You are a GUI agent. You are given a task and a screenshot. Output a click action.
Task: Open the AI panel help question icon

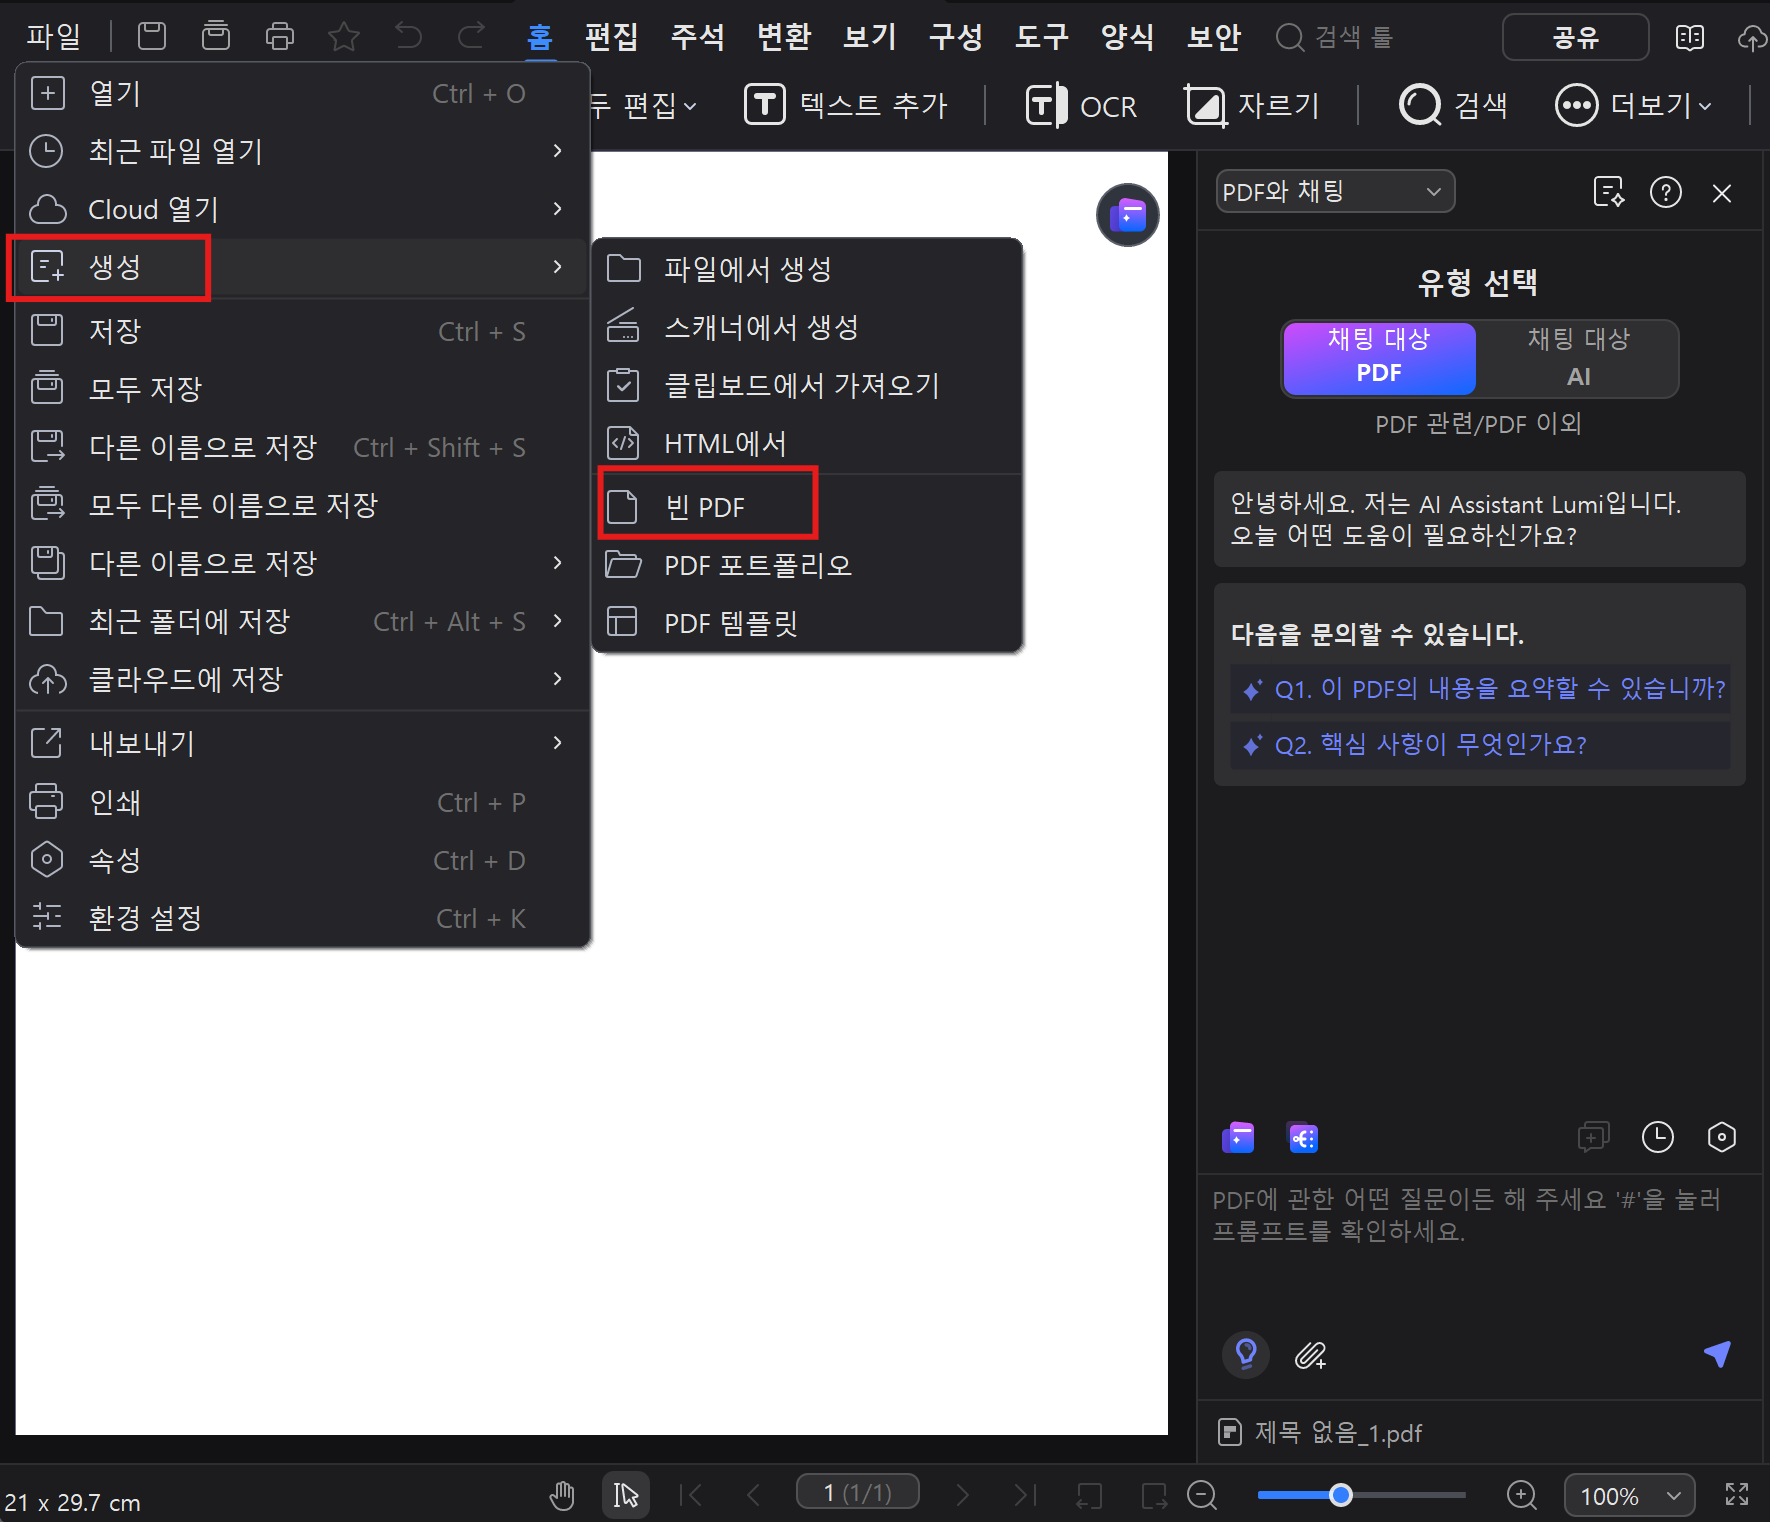pyautogui.click(x=1666, y=192)
